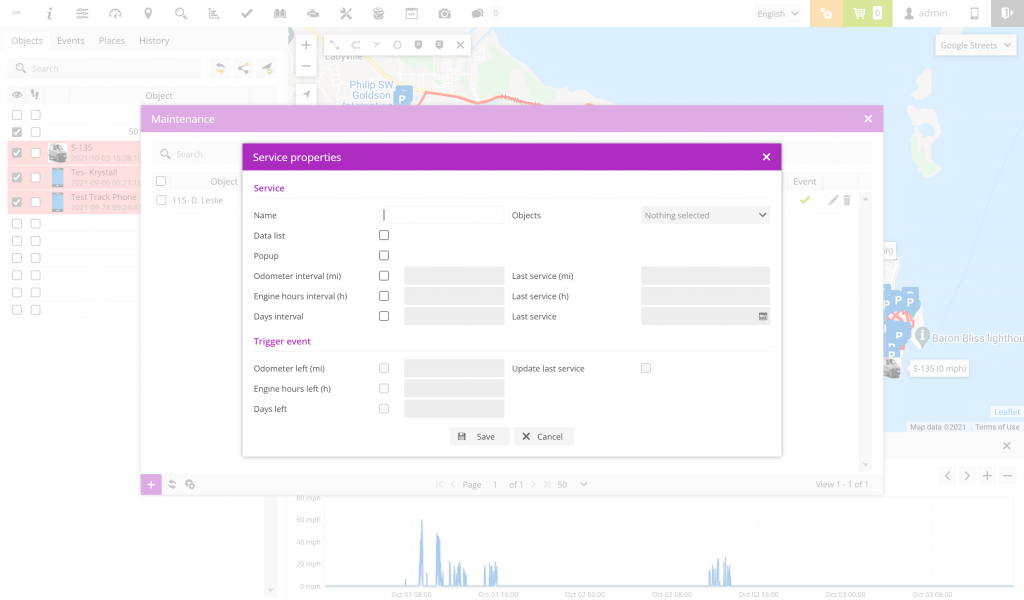The height and width of the screenshot is (600, 1024).
Task: Zoom in graph with plus icon
Action: pyautogui.click(x=987, y=476)
